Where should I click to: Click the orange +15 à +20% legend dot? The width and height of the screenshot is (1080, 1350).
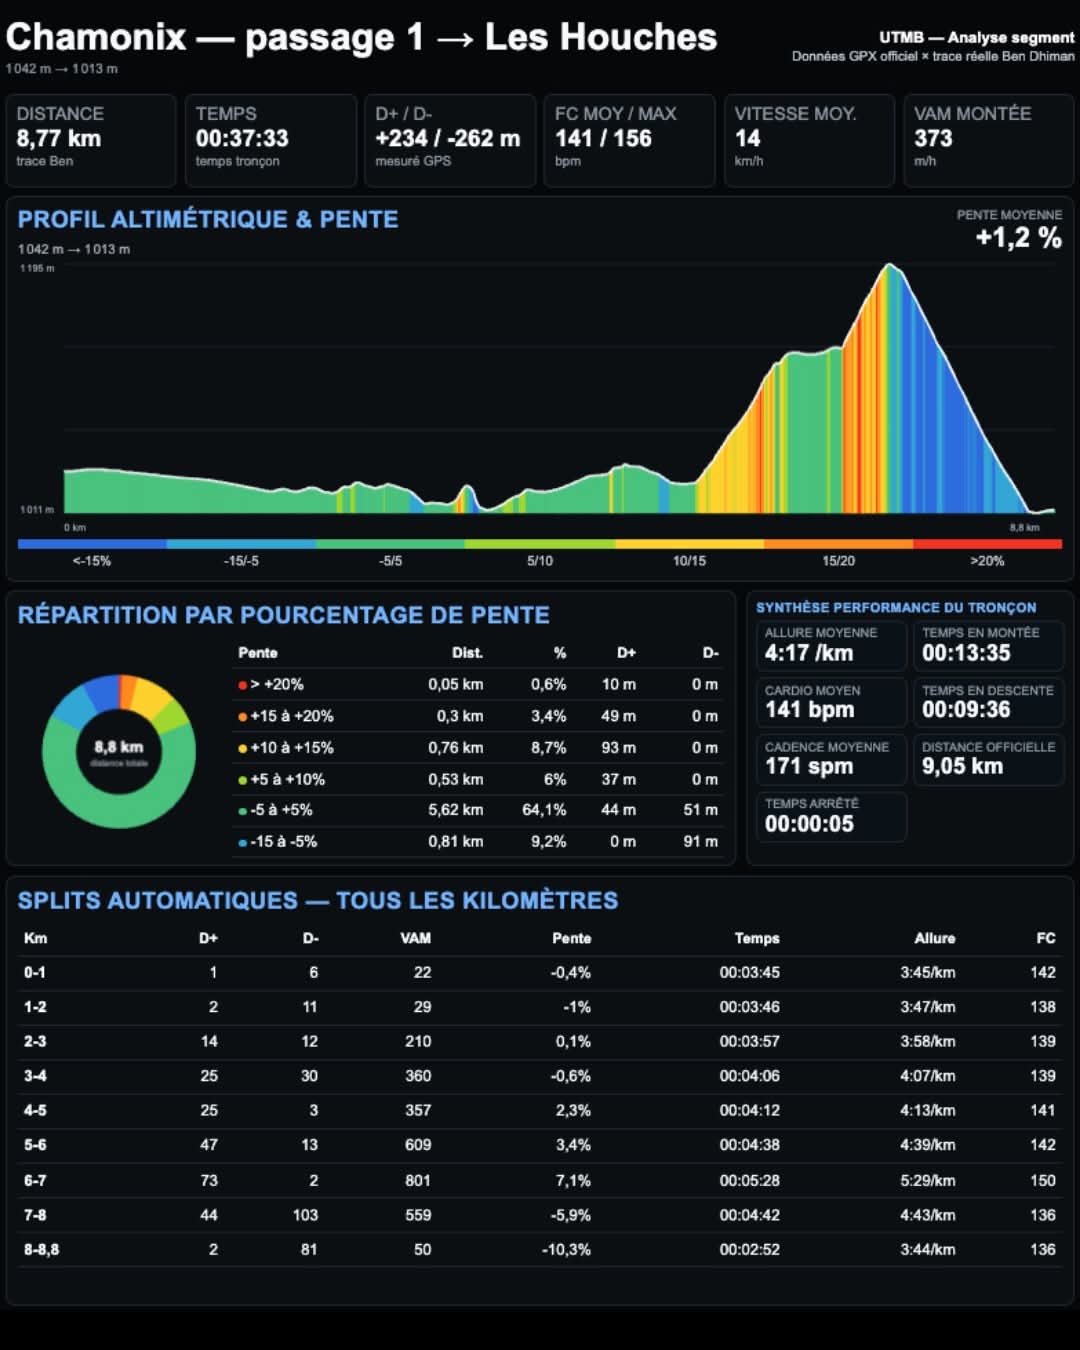tap(242, 717)
